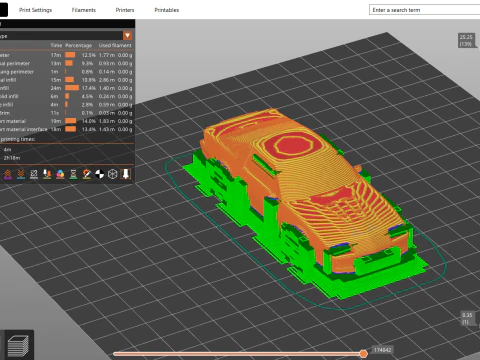Toggle visibility of the 17m perimeter row
The width and height of the screenshot is (480, 360).
(x=66, y=55)
